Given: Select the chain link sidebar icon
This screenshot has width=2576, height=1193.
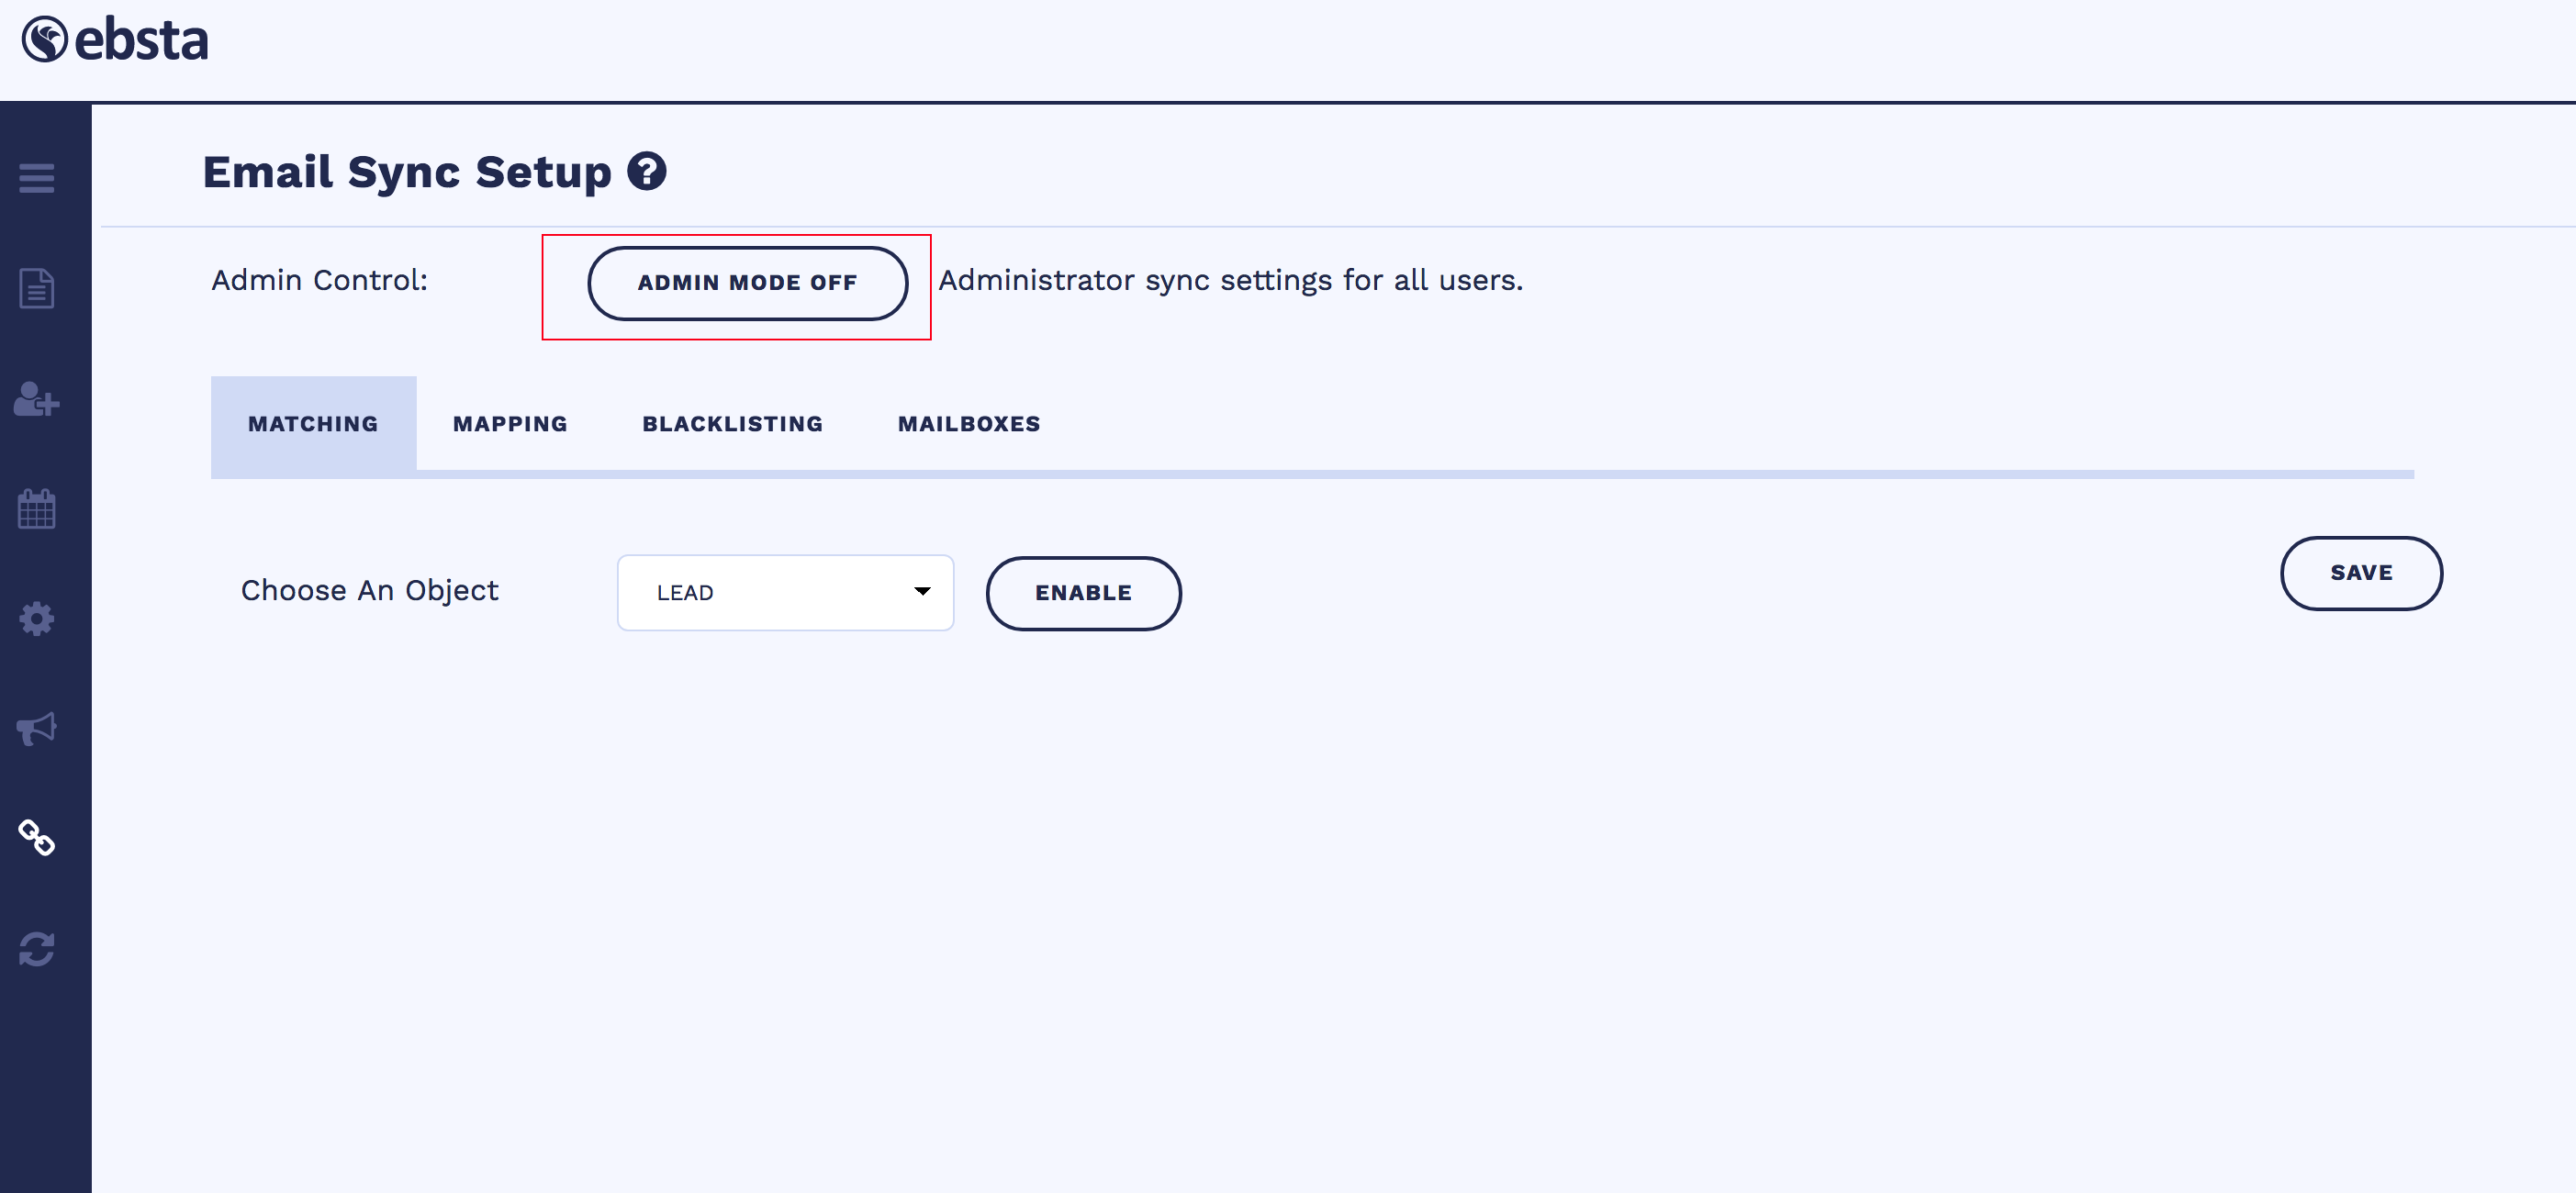Looking at the screenshot, I should pos(37,838).
